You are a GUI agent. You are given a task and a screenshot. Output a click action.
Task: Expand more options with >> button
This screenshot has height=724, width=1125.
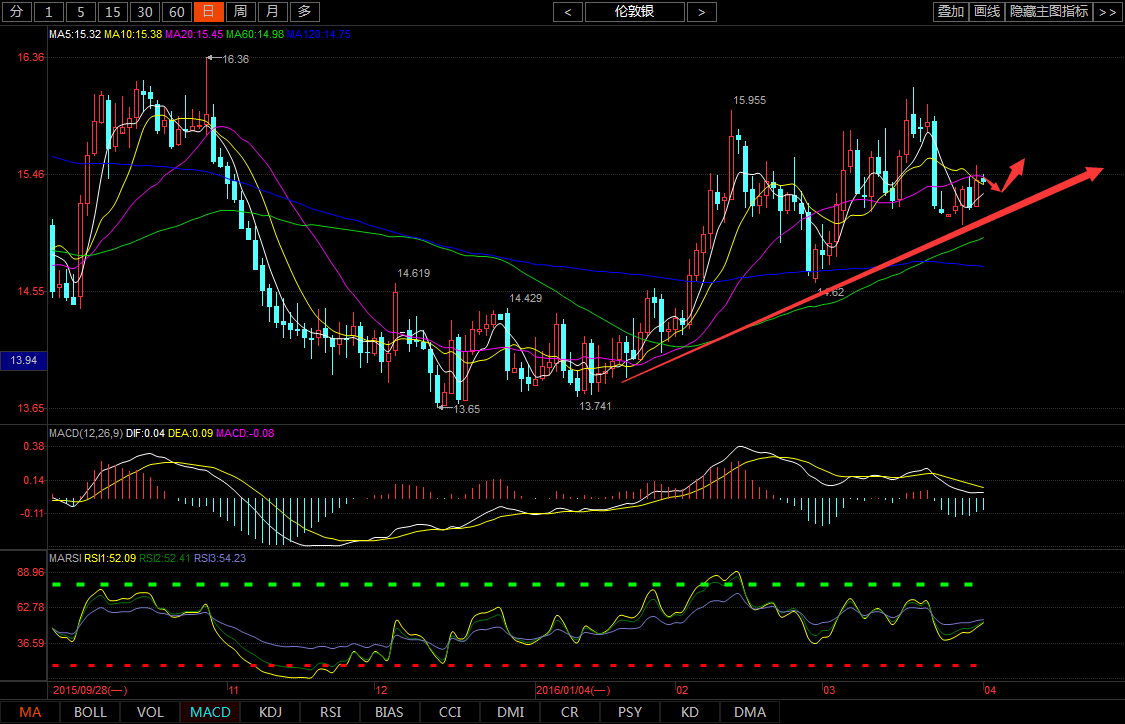[1107, 12]
